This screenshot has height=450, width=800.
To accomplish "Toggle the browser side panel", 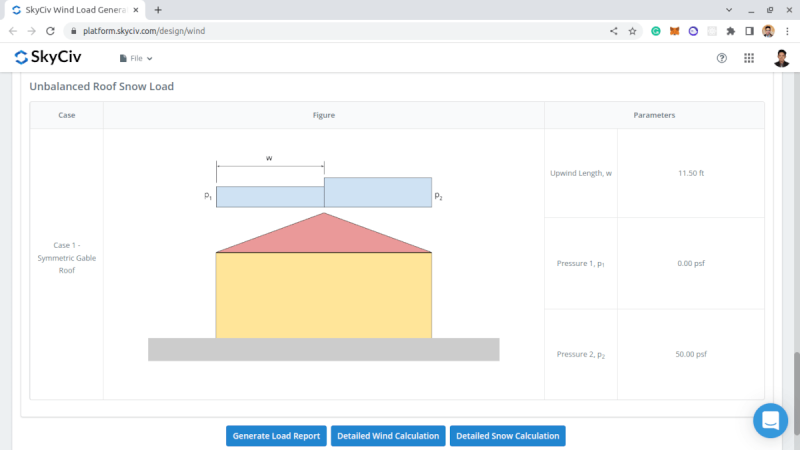I will click(749, 31).
